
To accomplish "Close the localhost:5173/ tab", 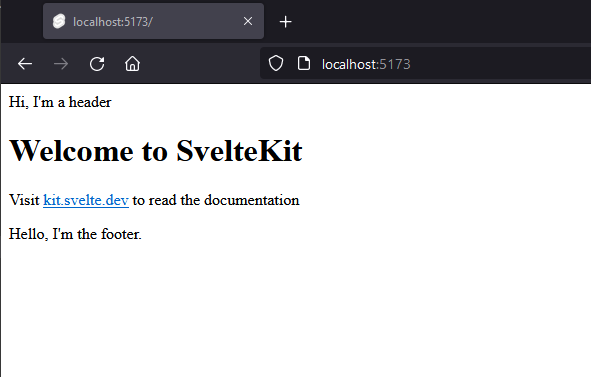I will (248, 21).
